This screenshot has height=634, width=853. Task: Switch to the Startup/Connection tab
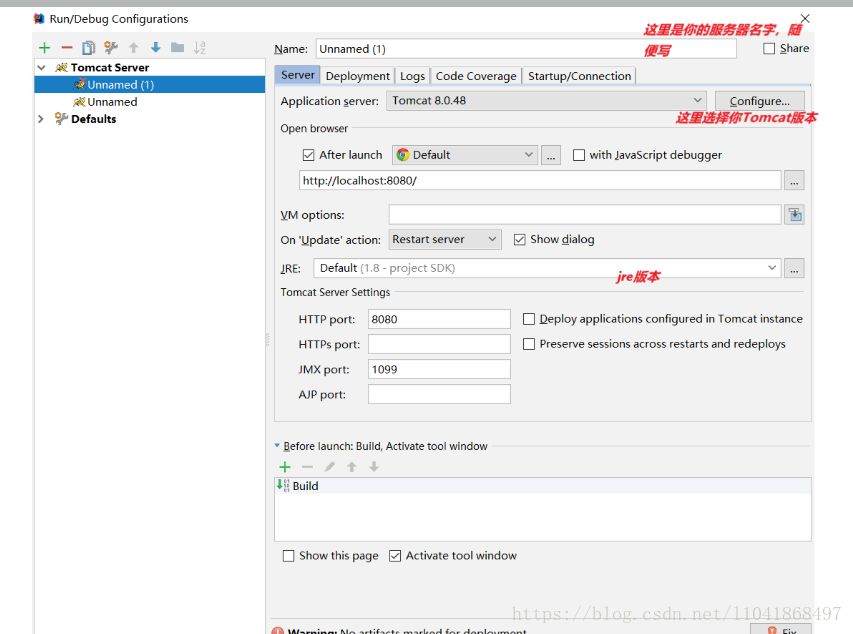point(579,76)
